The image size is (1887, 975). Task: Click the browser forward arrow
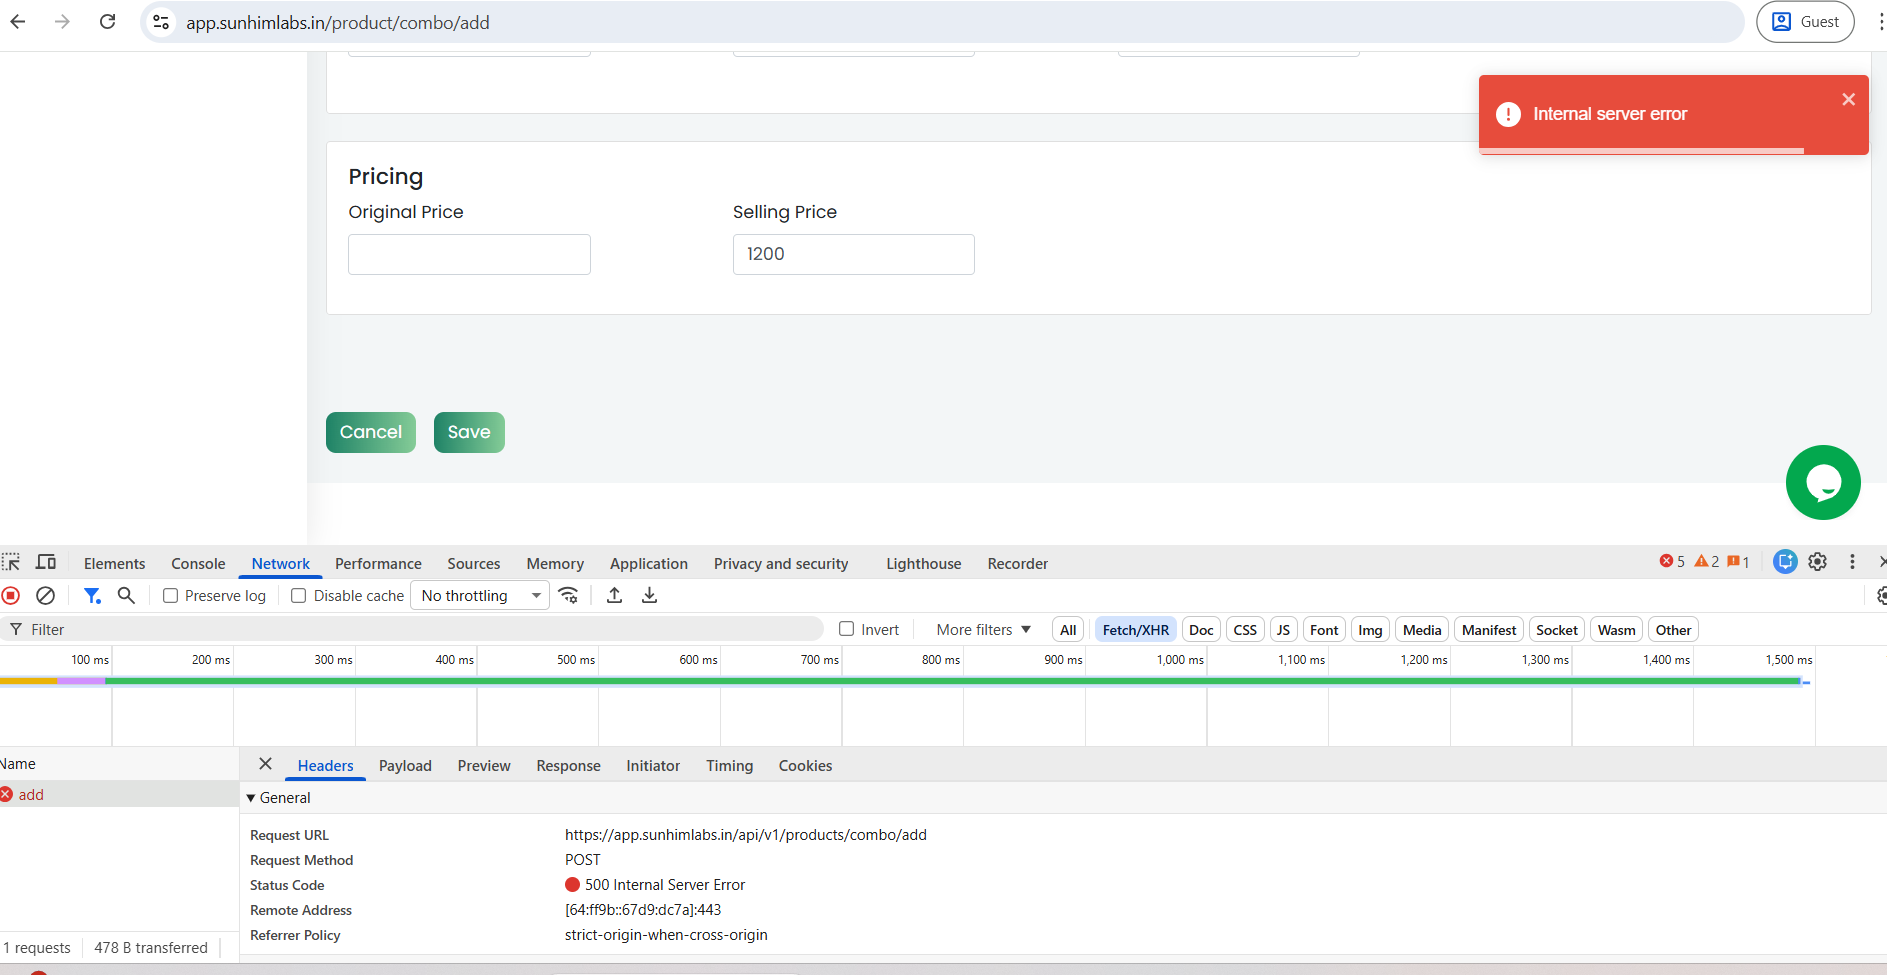62,22
